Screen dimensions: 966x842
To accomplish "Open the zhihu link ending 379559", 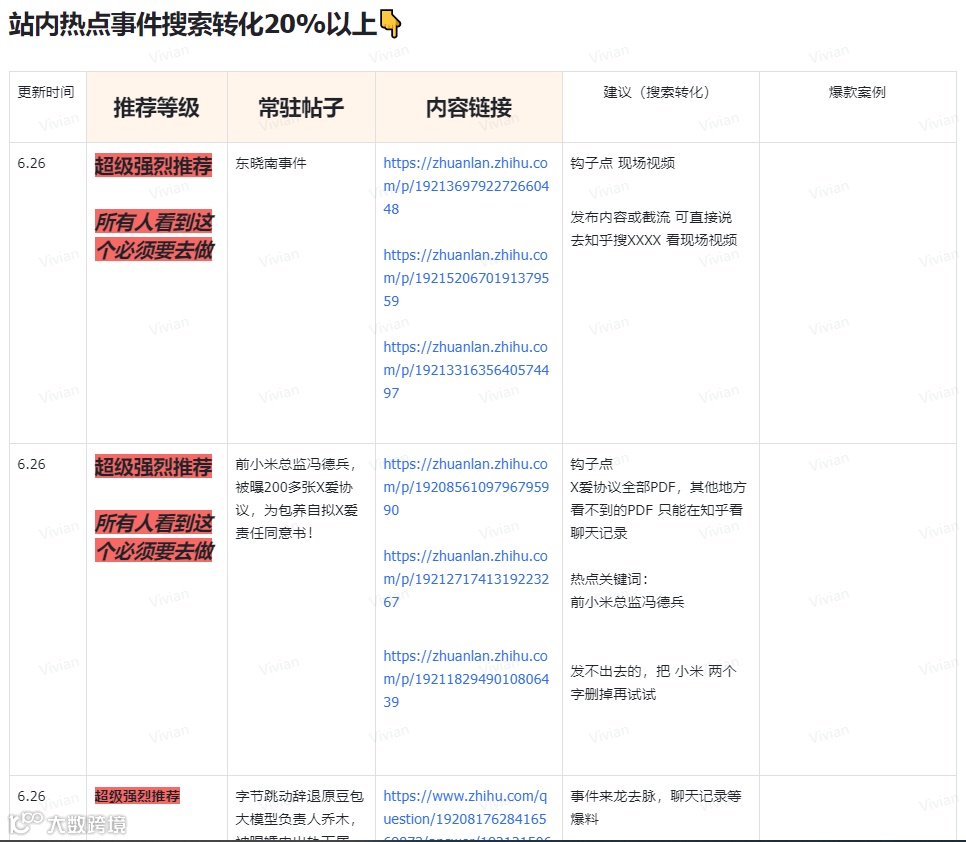I will (x=466, y=278).
